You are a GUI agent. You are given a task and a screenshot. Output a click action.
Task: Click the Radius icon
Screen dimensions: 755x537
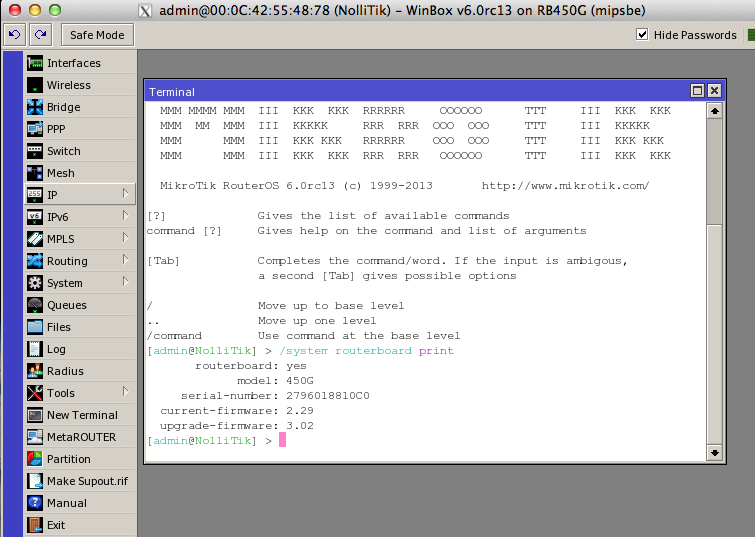[x=35, y=371]
